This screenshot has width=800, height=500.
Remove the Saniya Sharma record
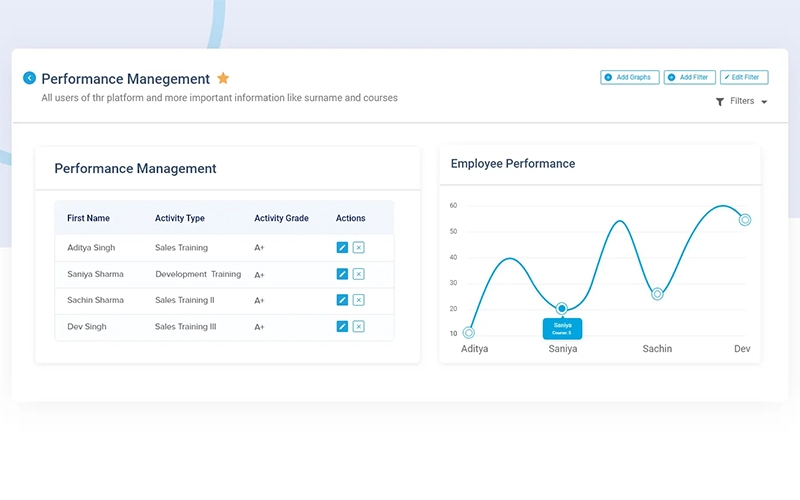coord(359,274)
